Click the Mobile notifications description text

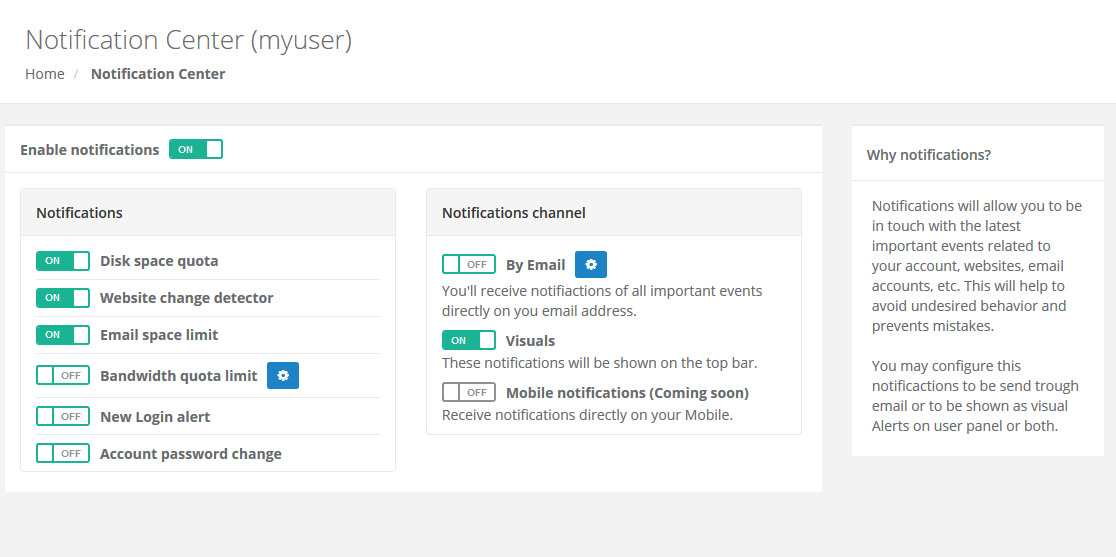coord(587,415)
